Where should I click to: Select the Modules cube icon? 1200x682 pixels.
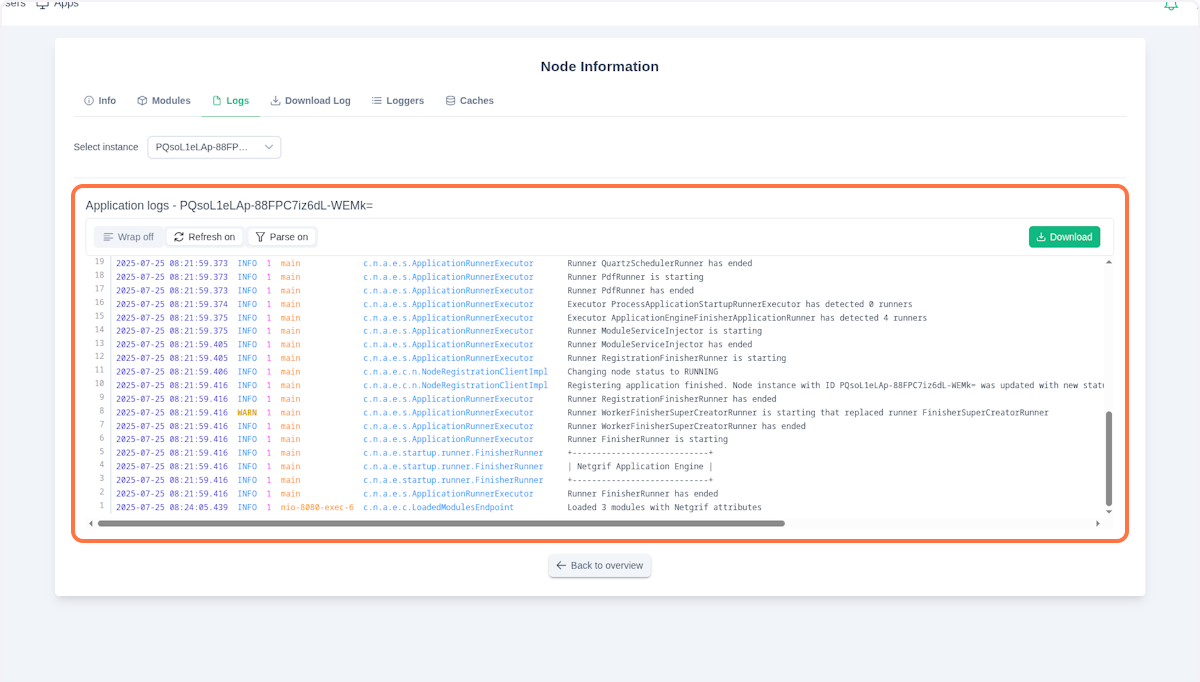click(142, 100)
